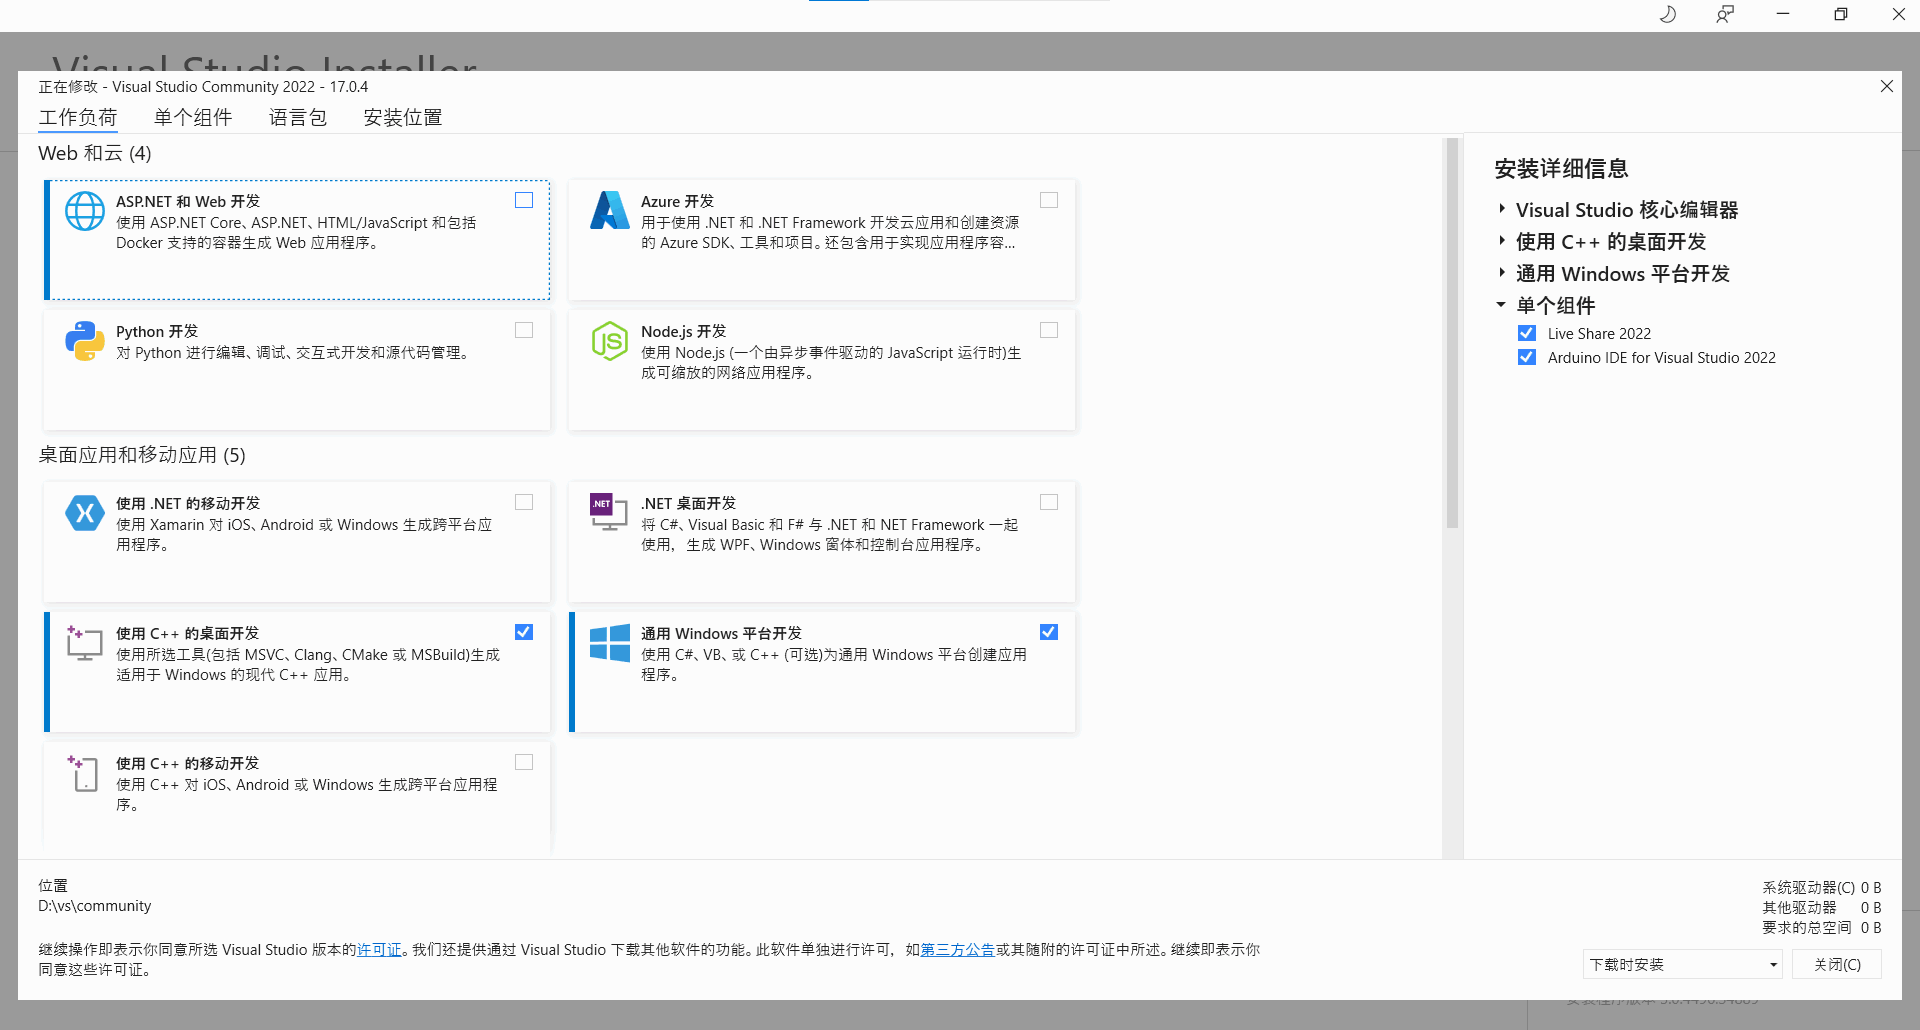Click the Node.js hexagon logo icon

(x=609, y=341)
